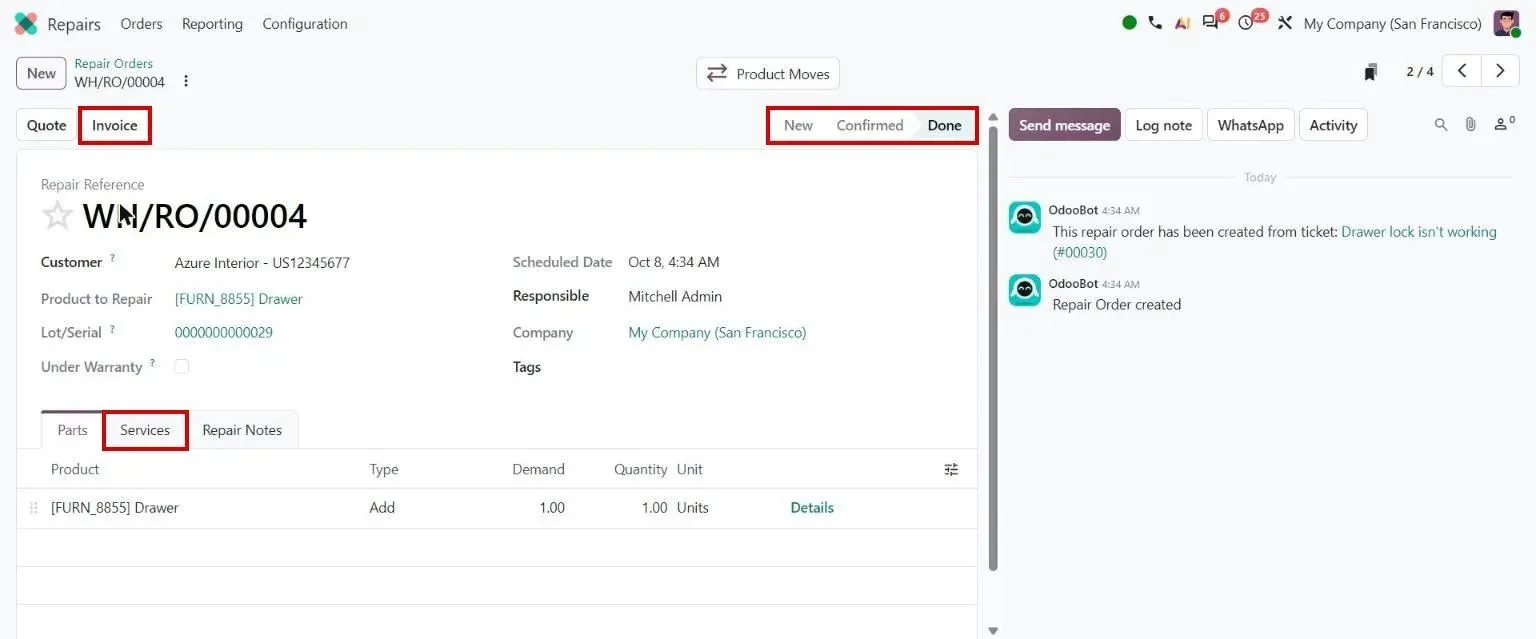Click the Scheduled Date value Oct 8
Viewport: 1536px width, 639px height.
(674, 262)
